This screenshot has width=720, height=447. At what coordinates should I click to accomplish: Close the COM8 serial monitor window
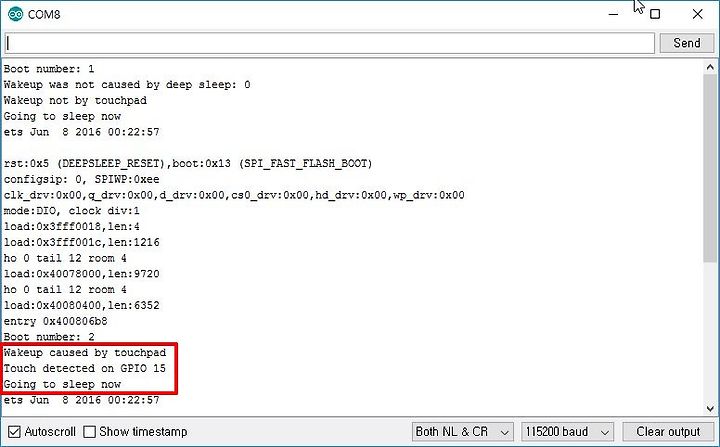click(x=698, y=14)
